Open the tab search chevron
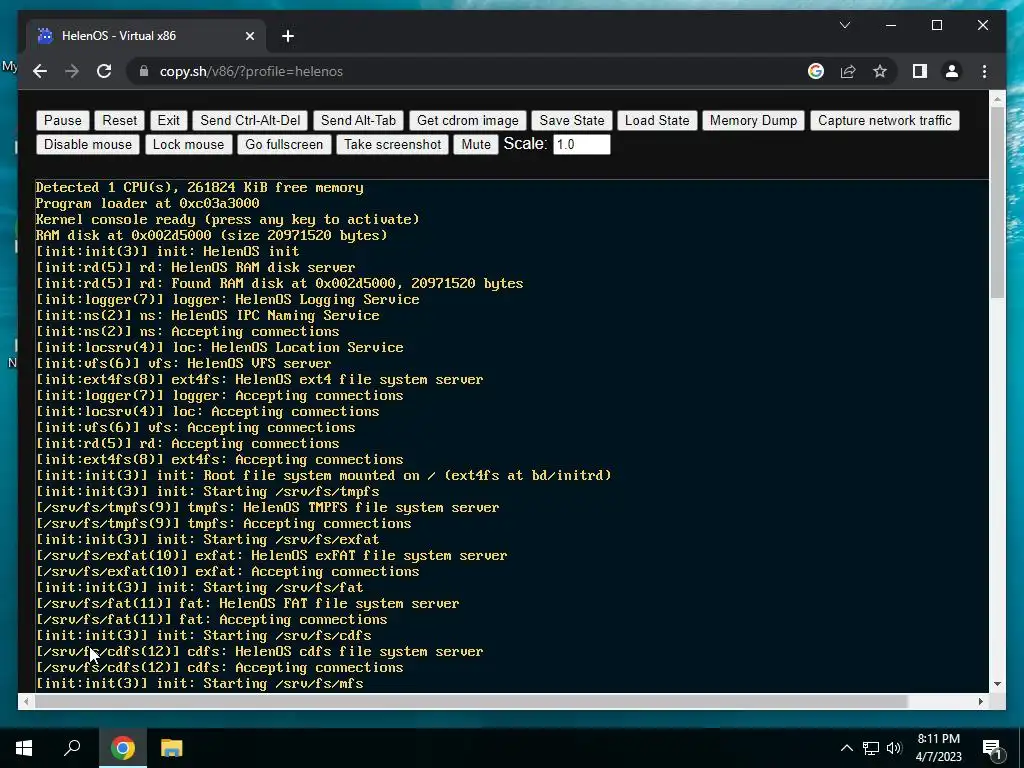 tap(844, 25)
